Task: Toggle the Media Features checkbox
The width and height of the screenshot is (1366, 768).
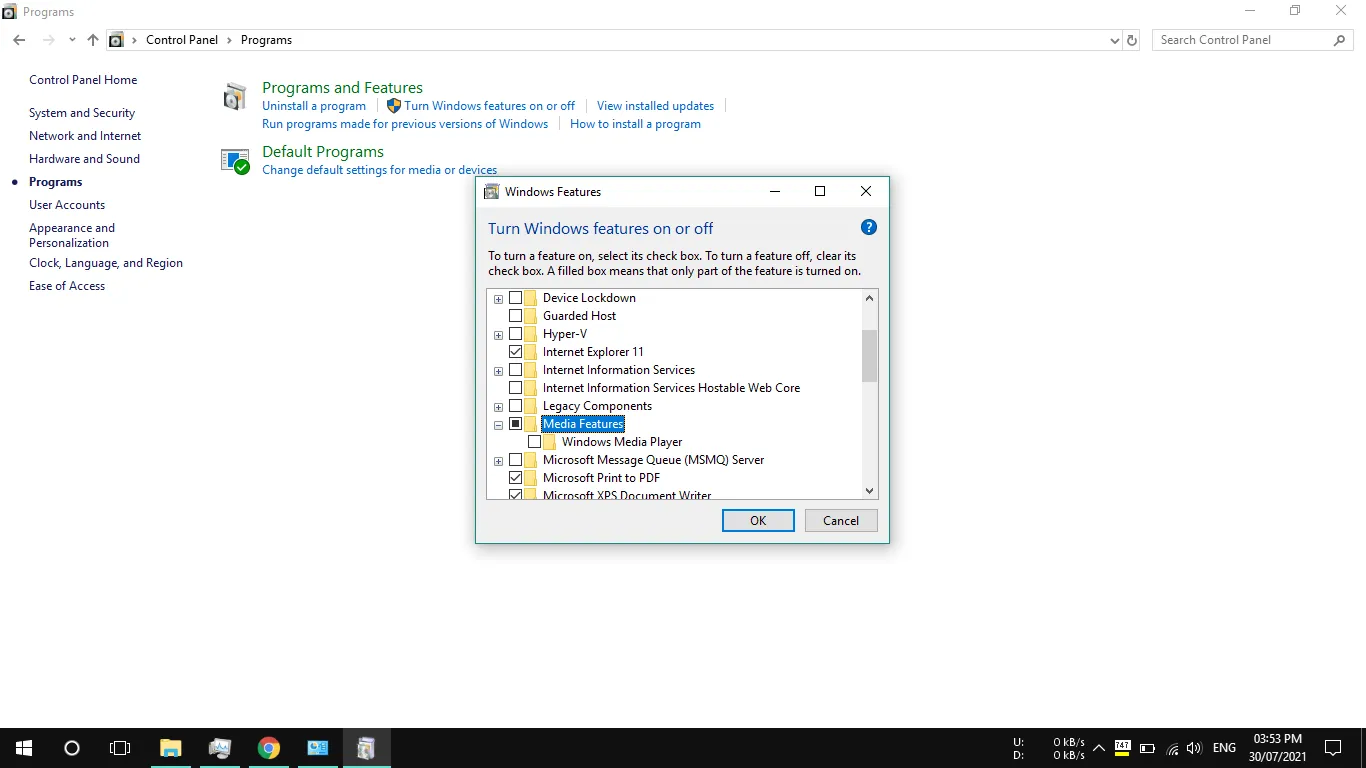Action: [x=516, y=424]
